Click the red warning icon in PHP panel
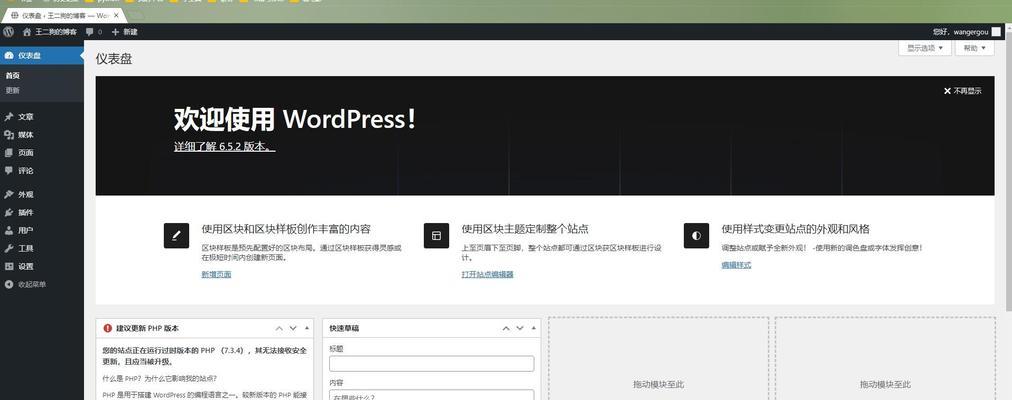The image size is (1012, 400). (107, 328)
